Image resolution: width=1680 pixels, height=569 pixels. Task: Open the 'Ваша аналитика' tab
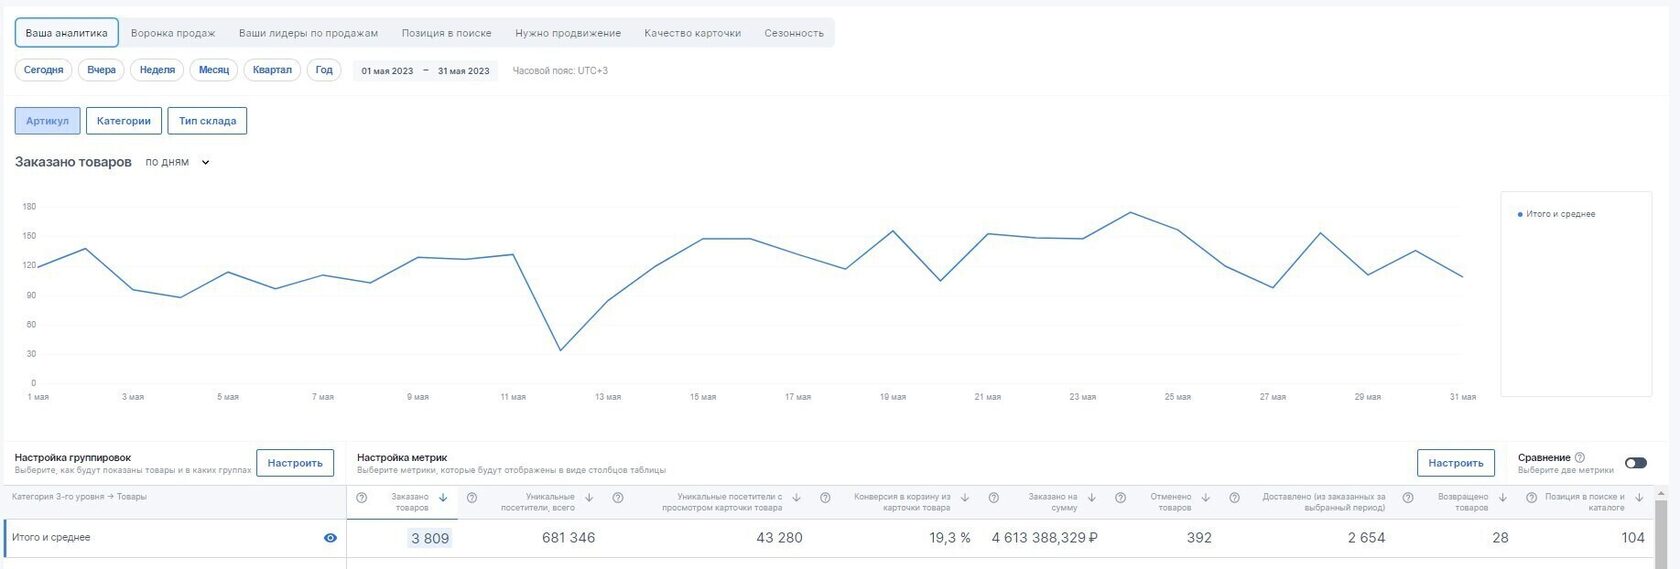(66, 33)
